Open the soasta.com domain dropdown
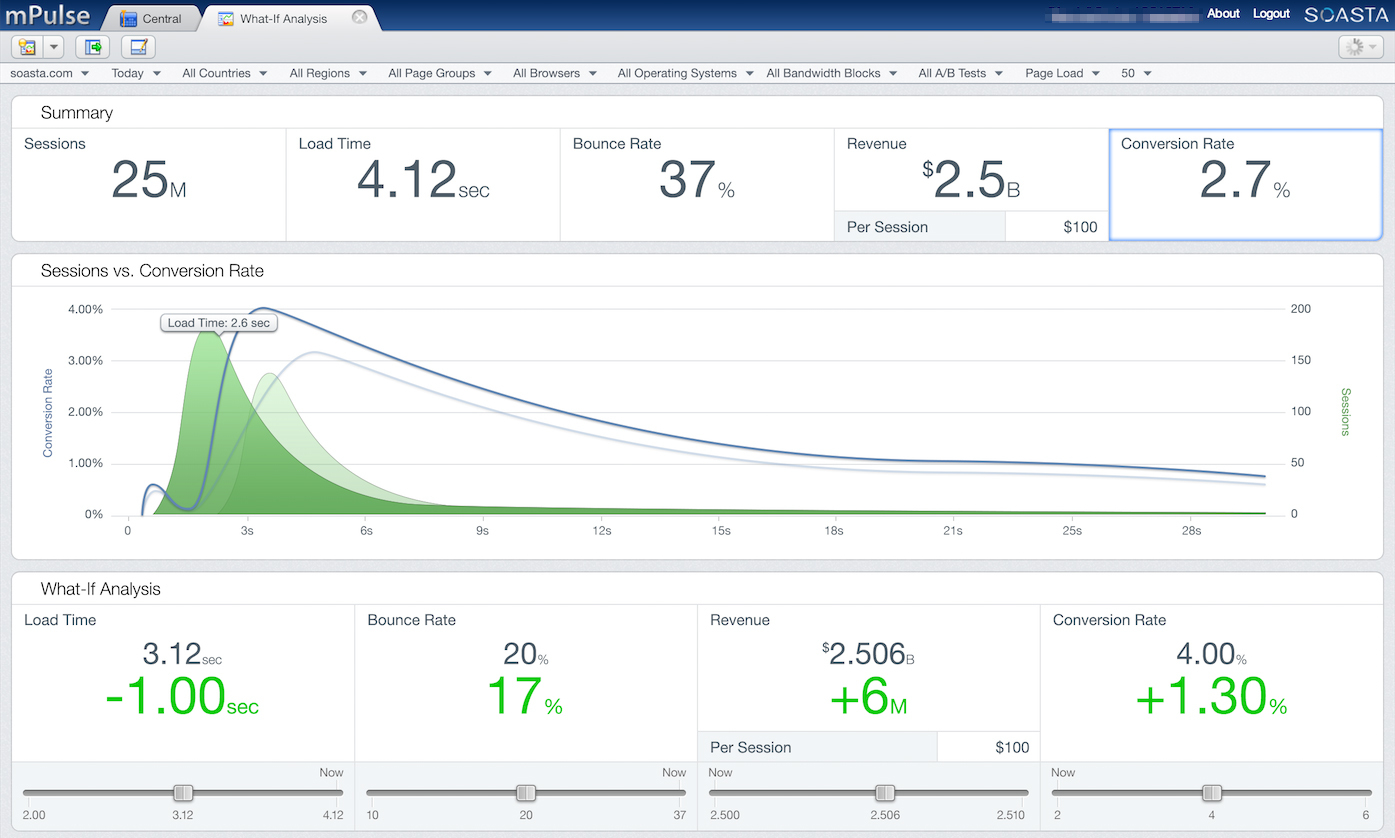Image resolution: width=1395 pixels, height=838 pixels. click(50, 72)
